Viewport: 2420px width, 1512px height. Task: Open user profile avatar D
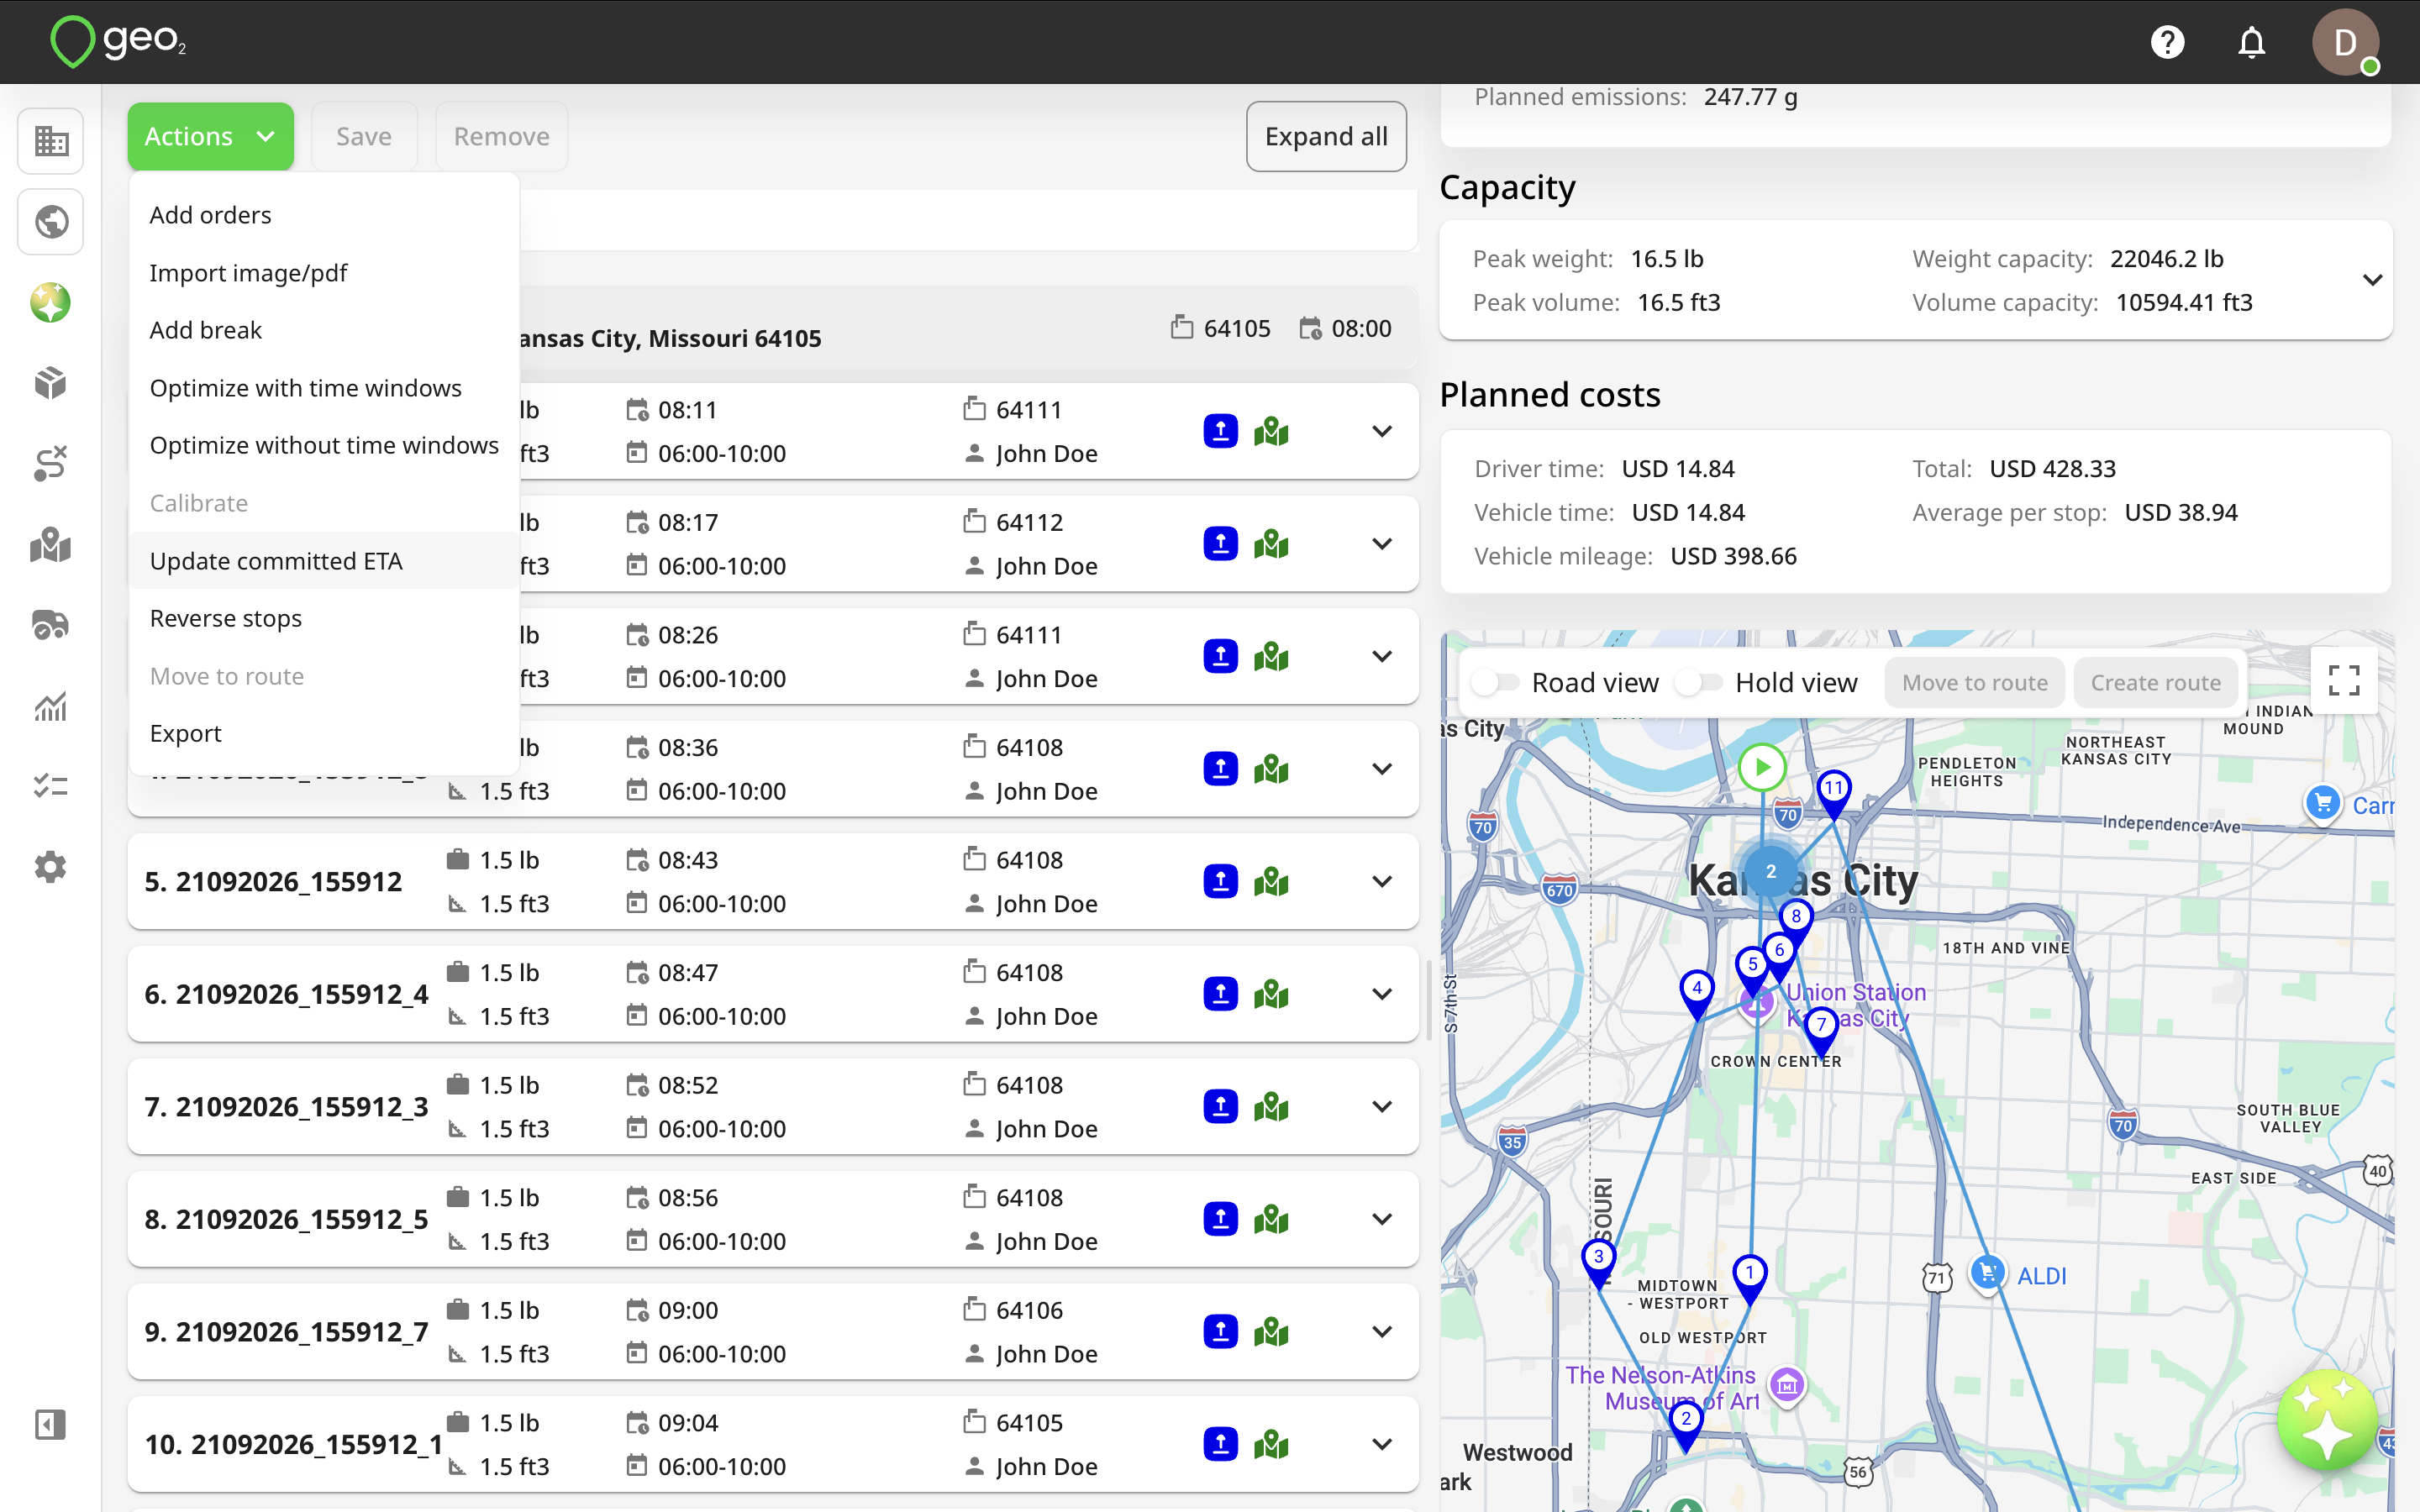pyautogui.click(x=2344, y=42)
